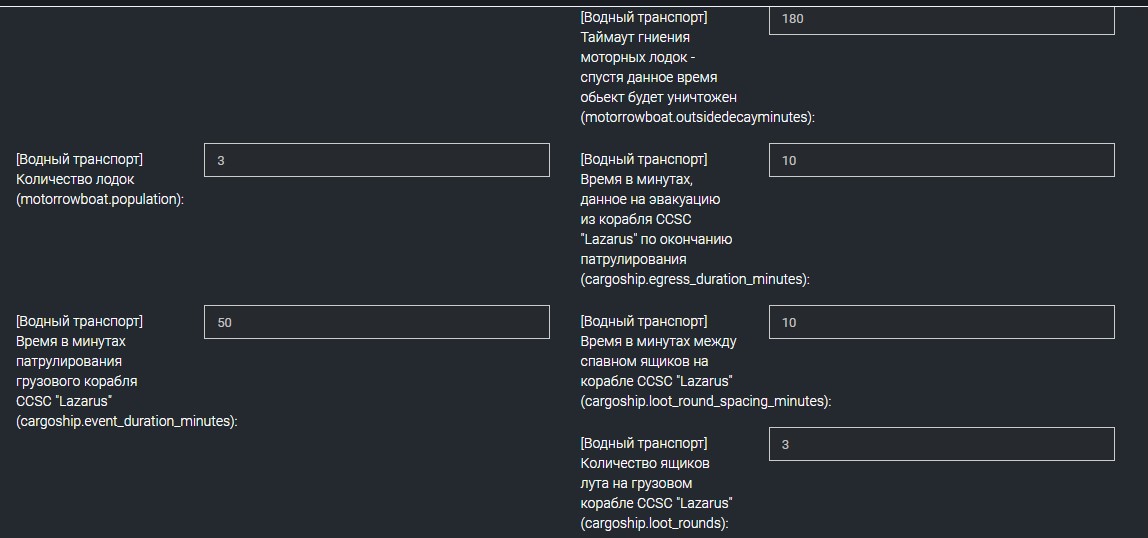
Task: Click the "(cargoship.loot_round_spacing_minutes):" key text
Action: click(705, 401)
